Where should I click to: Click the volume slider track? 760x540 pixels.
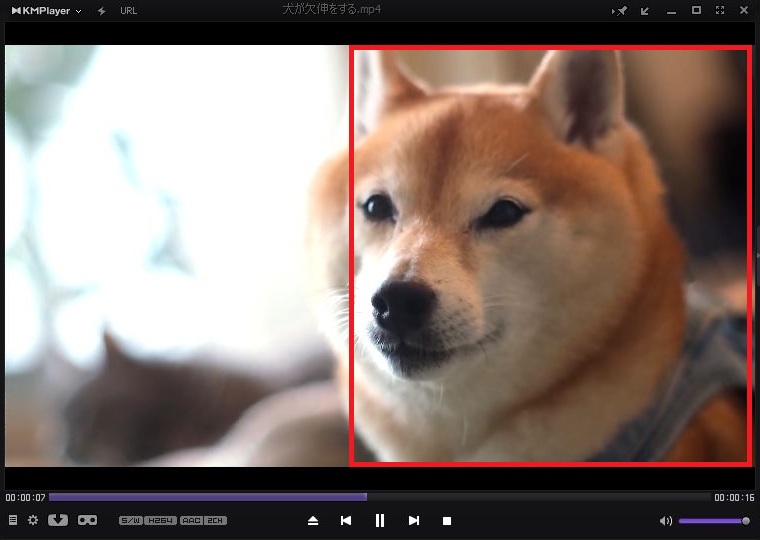[712, 521]
